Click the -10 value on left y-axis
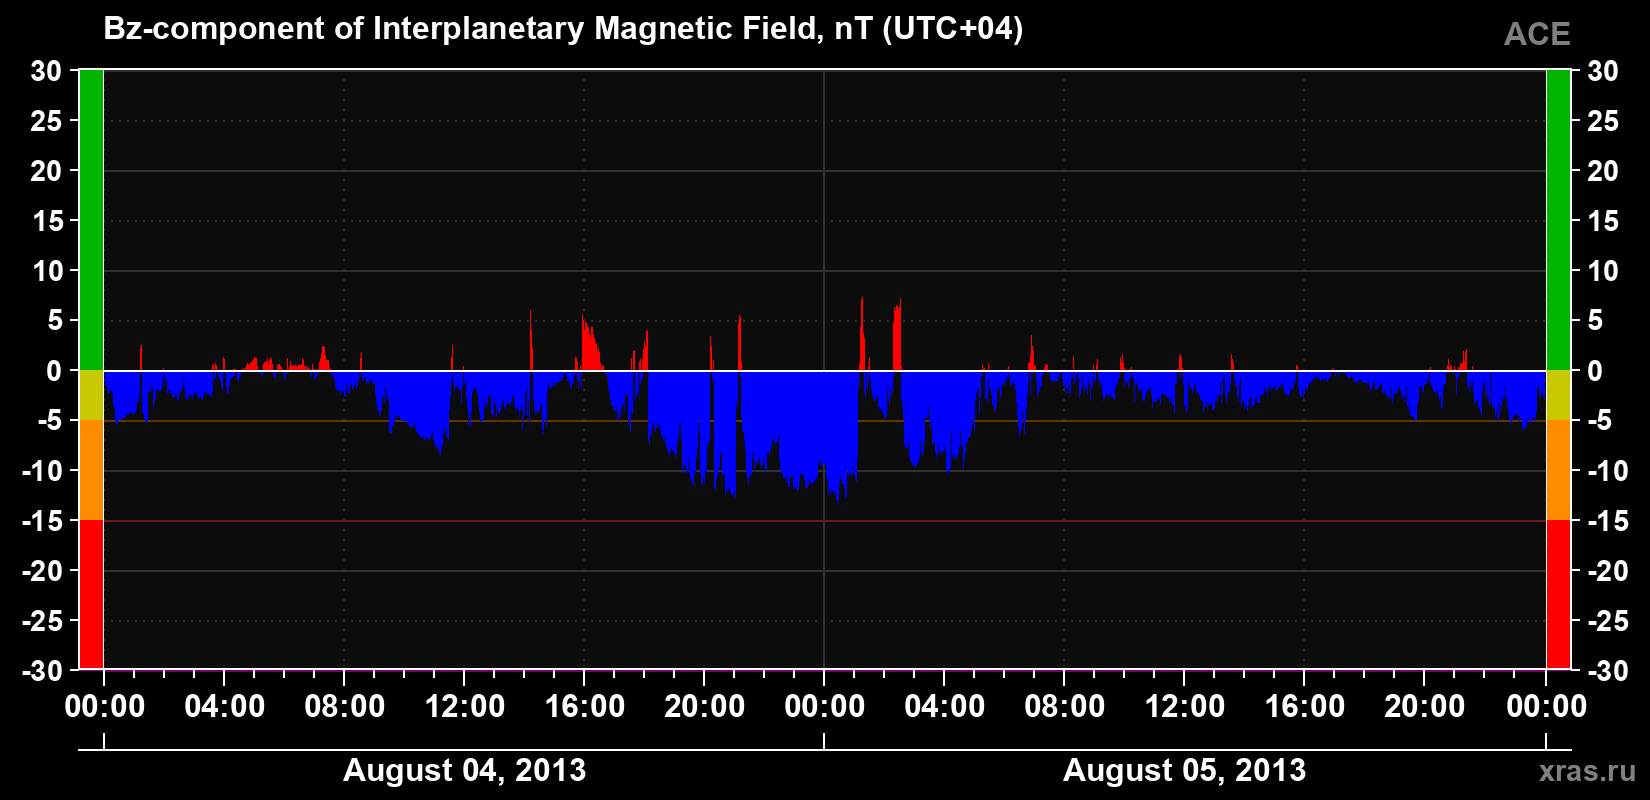Viewport: 1650px width, 800px height. coord(42,471)
